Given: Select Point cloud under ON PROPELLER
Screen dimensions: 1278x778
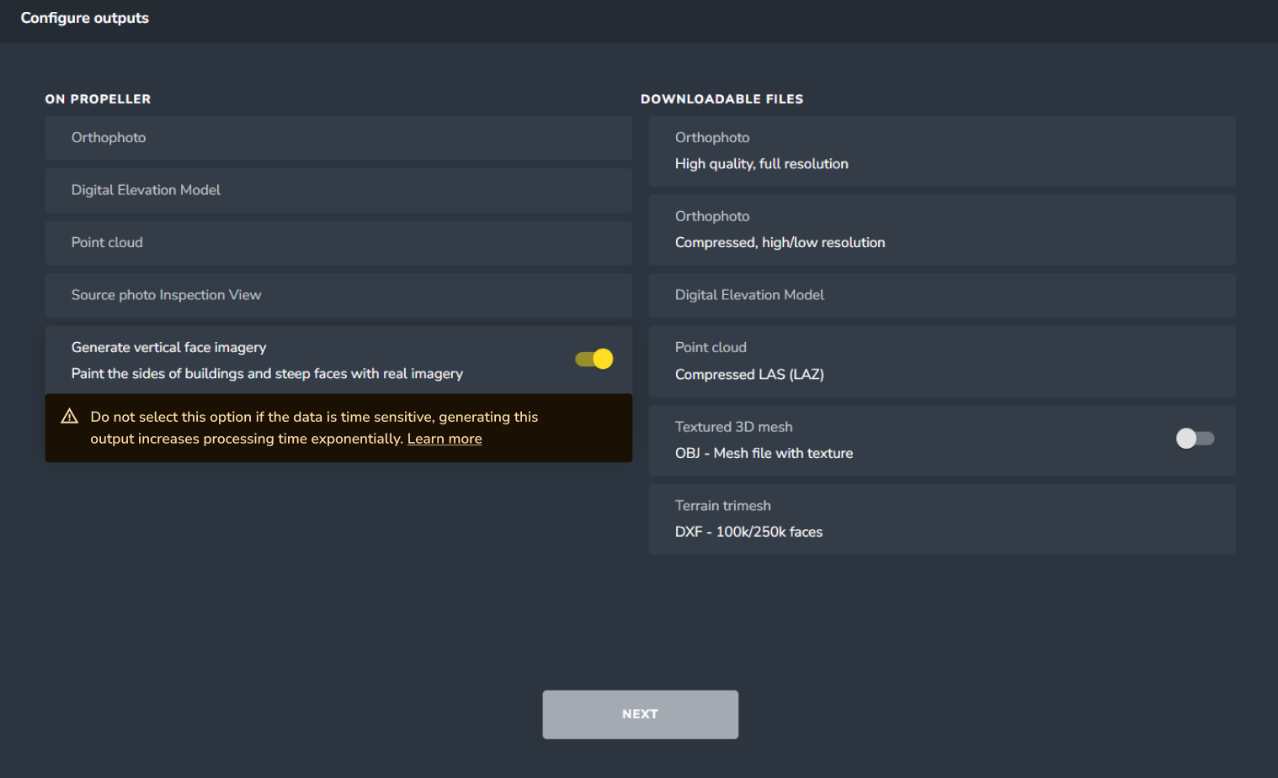Looking at the screenshot, I should point(337,242).
